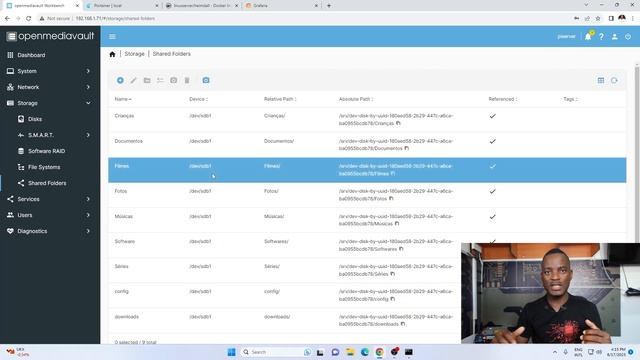Sort table by Referenced column header
The width and height of the screenshot is (640, 360).
click(x=503, y=99)
